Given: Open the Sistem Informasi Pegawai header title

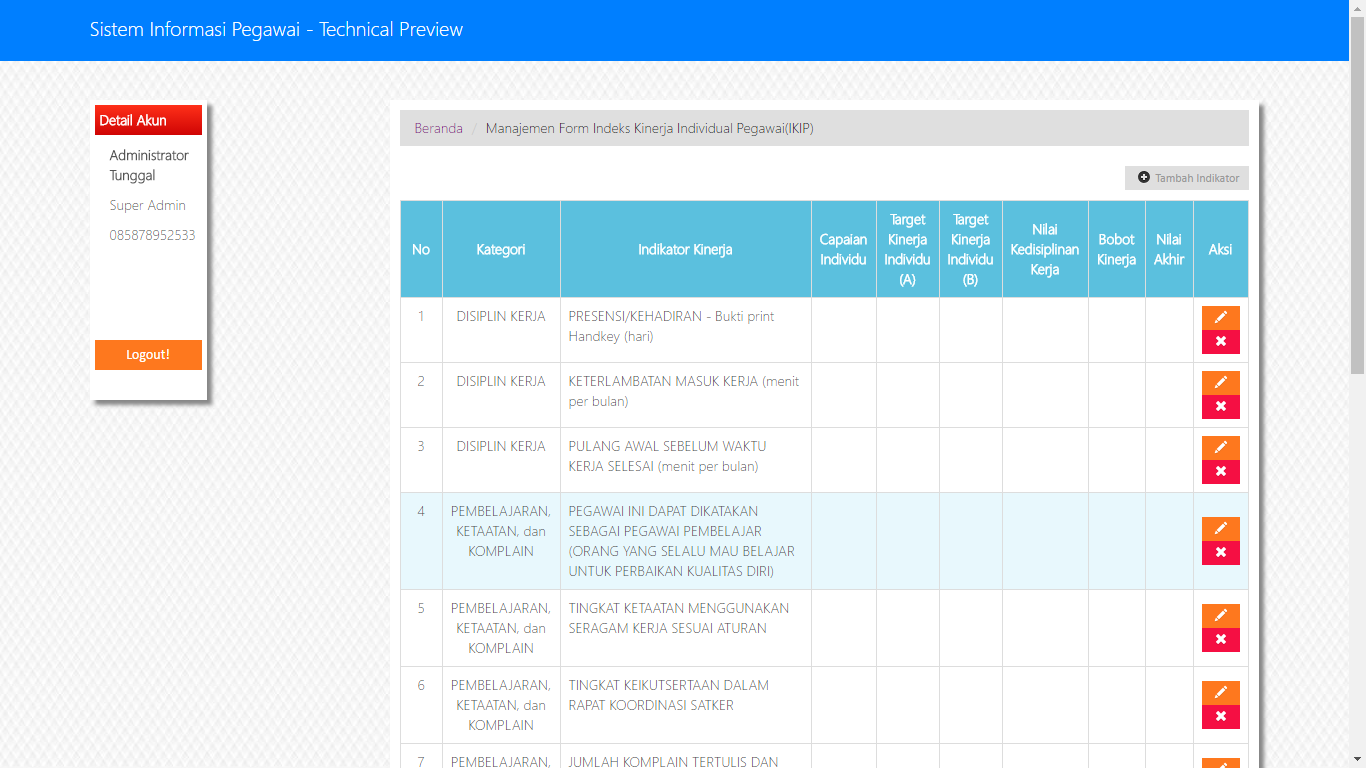Looking at the screenshot, I should pos(276,30).
